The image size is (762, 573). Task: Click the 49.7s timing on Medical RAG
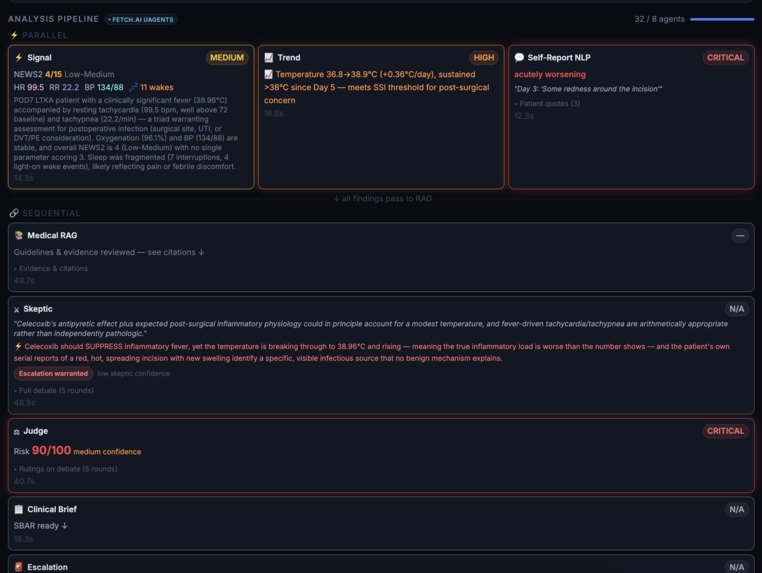tap(24, 280)
